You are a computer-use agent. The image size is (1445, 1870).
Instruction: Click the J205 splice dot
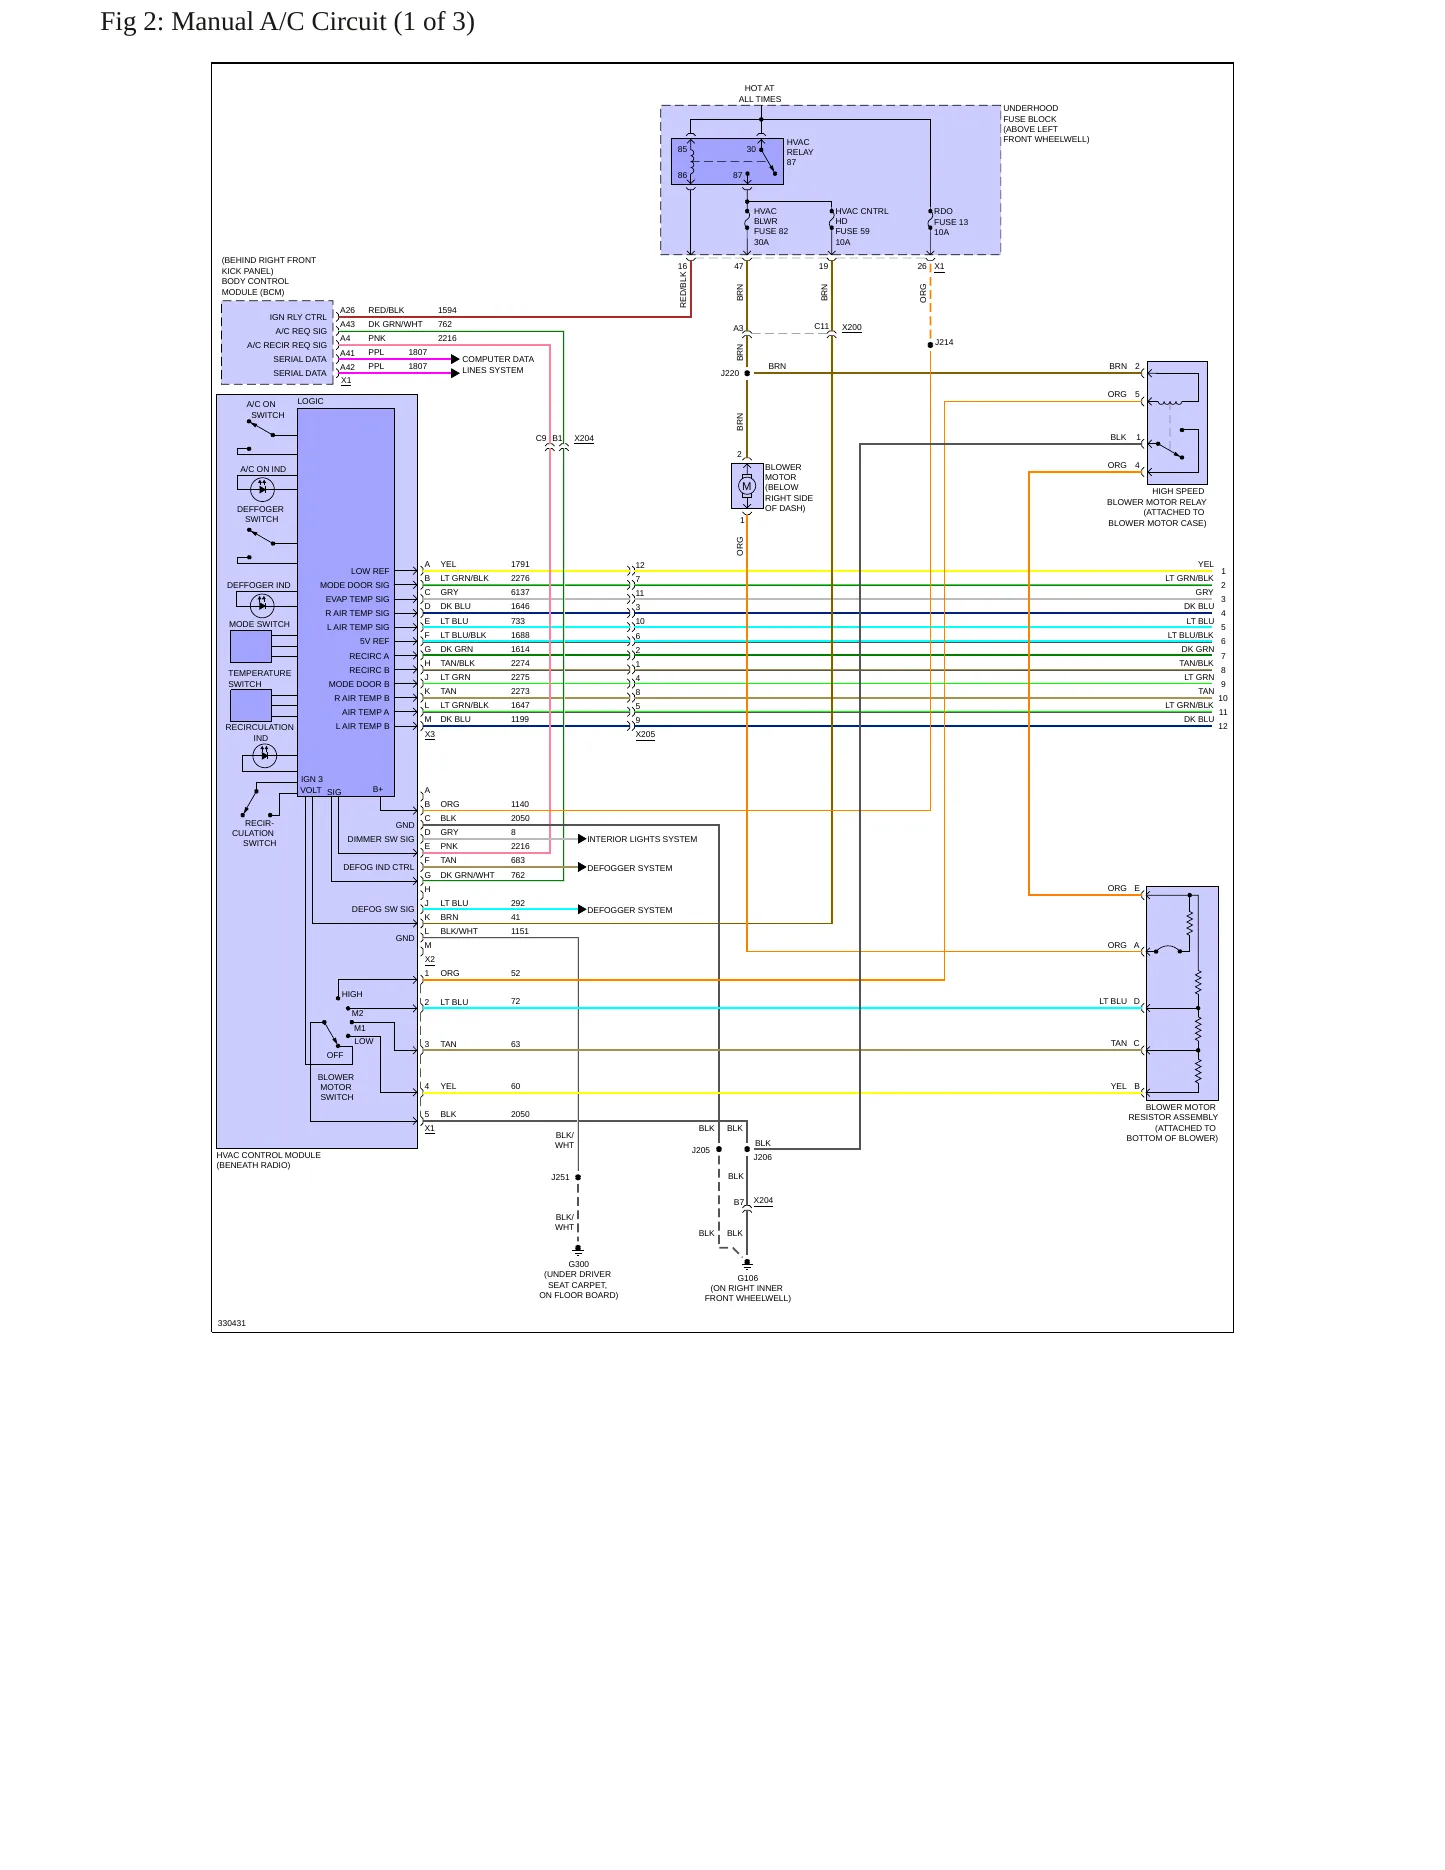tap(719, 1149)
